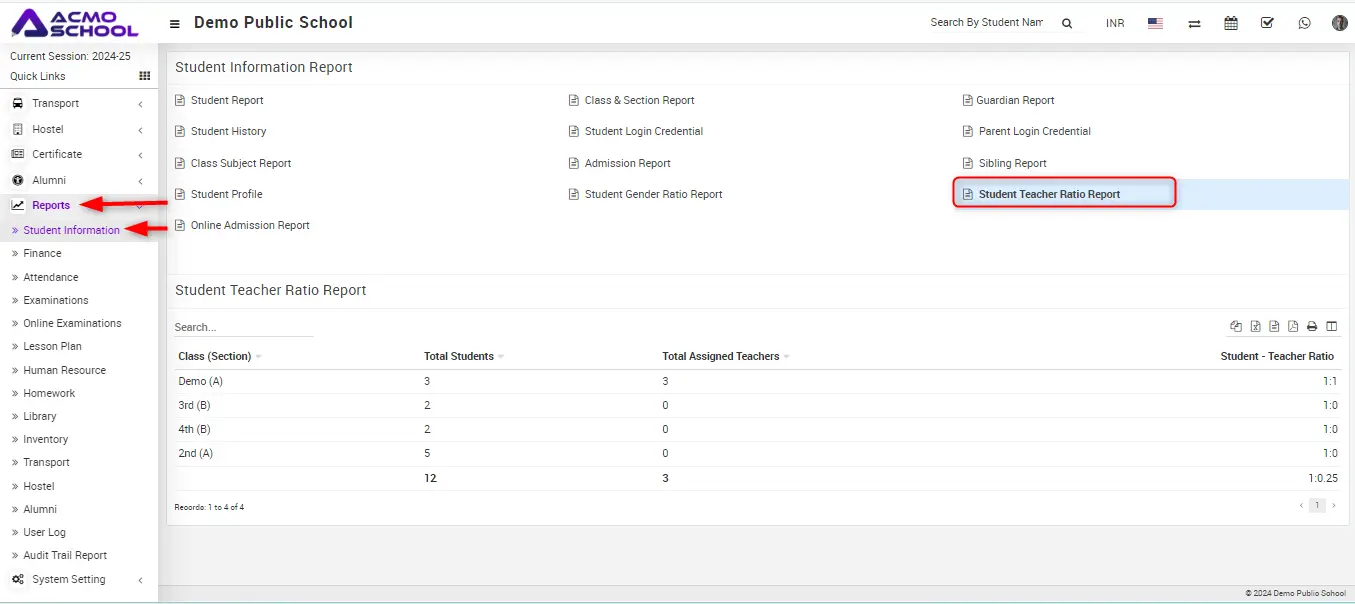
Task: Open the calendar icon in top bar
Action: [1231, 23]
